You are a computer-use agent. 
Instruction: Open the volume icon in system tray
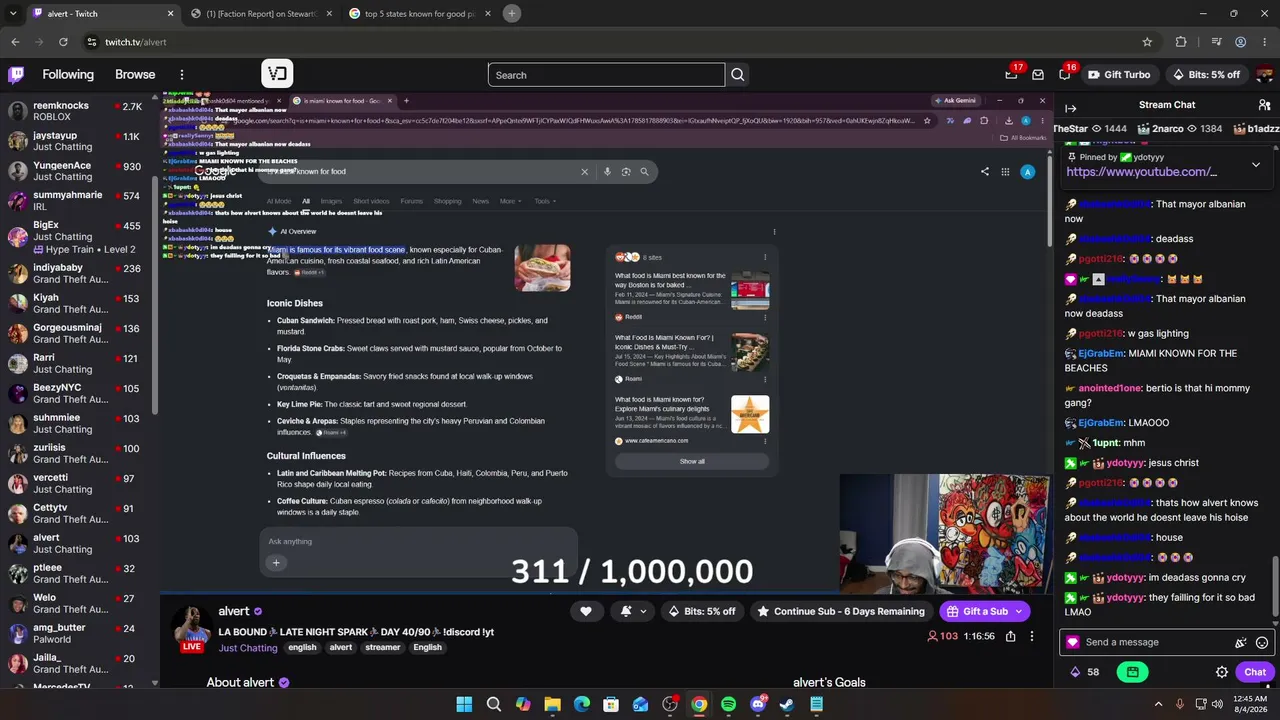(x=1219, y=704)
